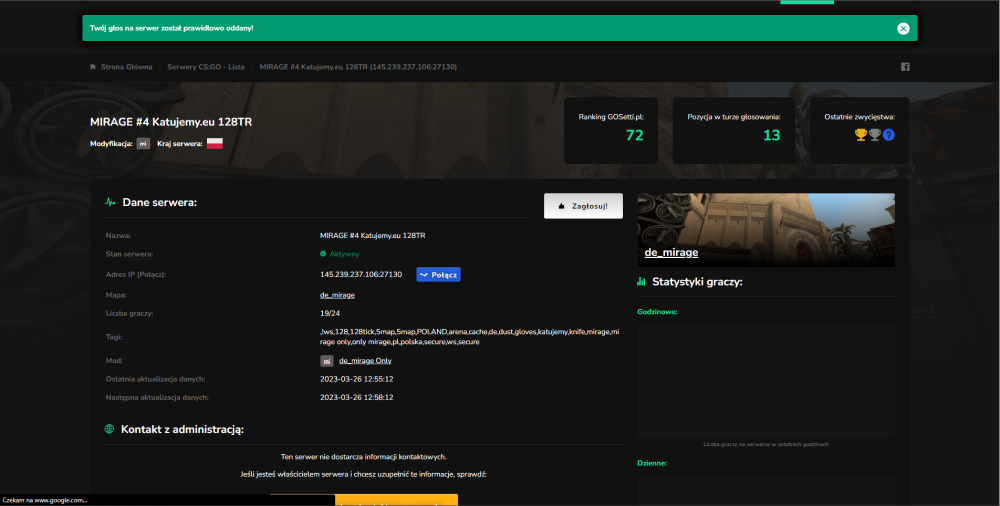Image resolution: width=1000 pixels, height=506 pixels.
Task: Open the Facebook icon in breadcrumb bar
Action: 905,67
